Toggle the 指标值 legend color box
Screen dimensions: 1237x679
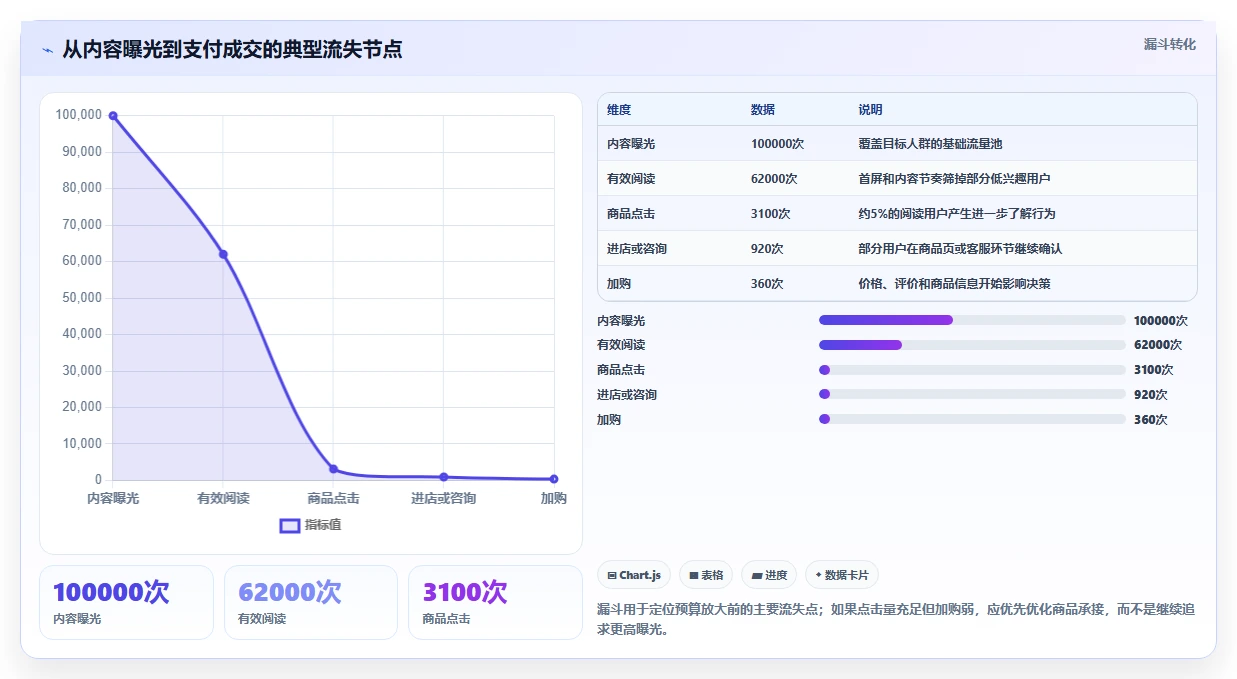[289, 525]
